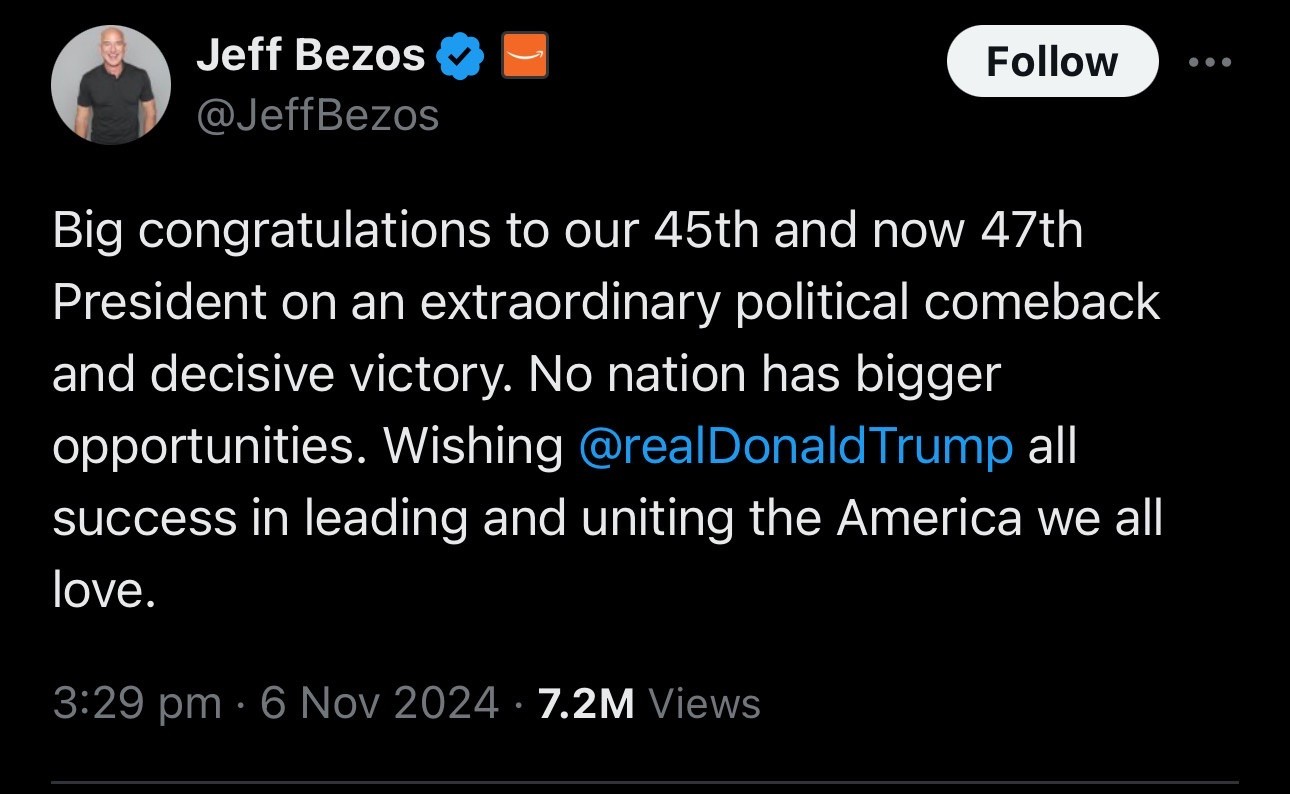Click the 6 Nov 2024 date
Viewport: 1290px width, 794px height.
click(379, 703)
